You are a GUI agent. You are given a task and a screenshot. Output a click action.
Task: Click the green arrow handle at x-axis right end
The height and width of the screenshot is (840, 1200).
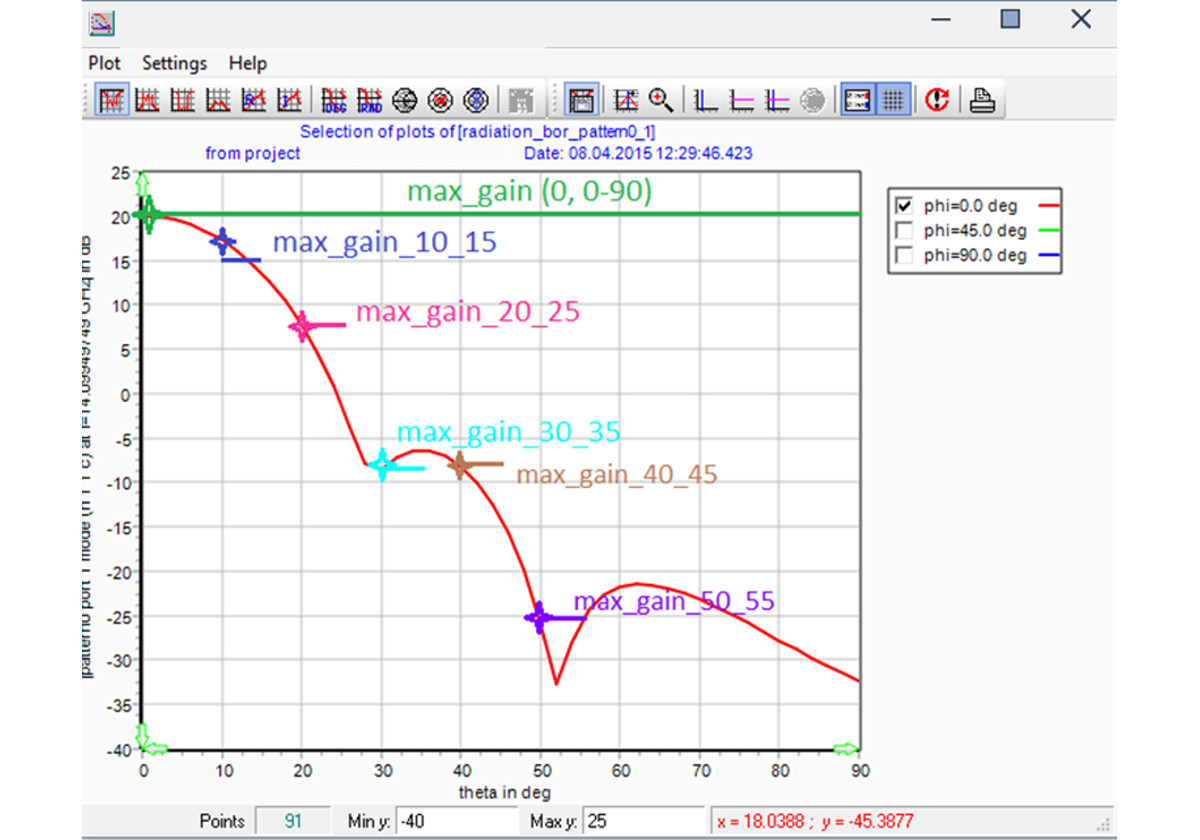click(x=846, y=748)
